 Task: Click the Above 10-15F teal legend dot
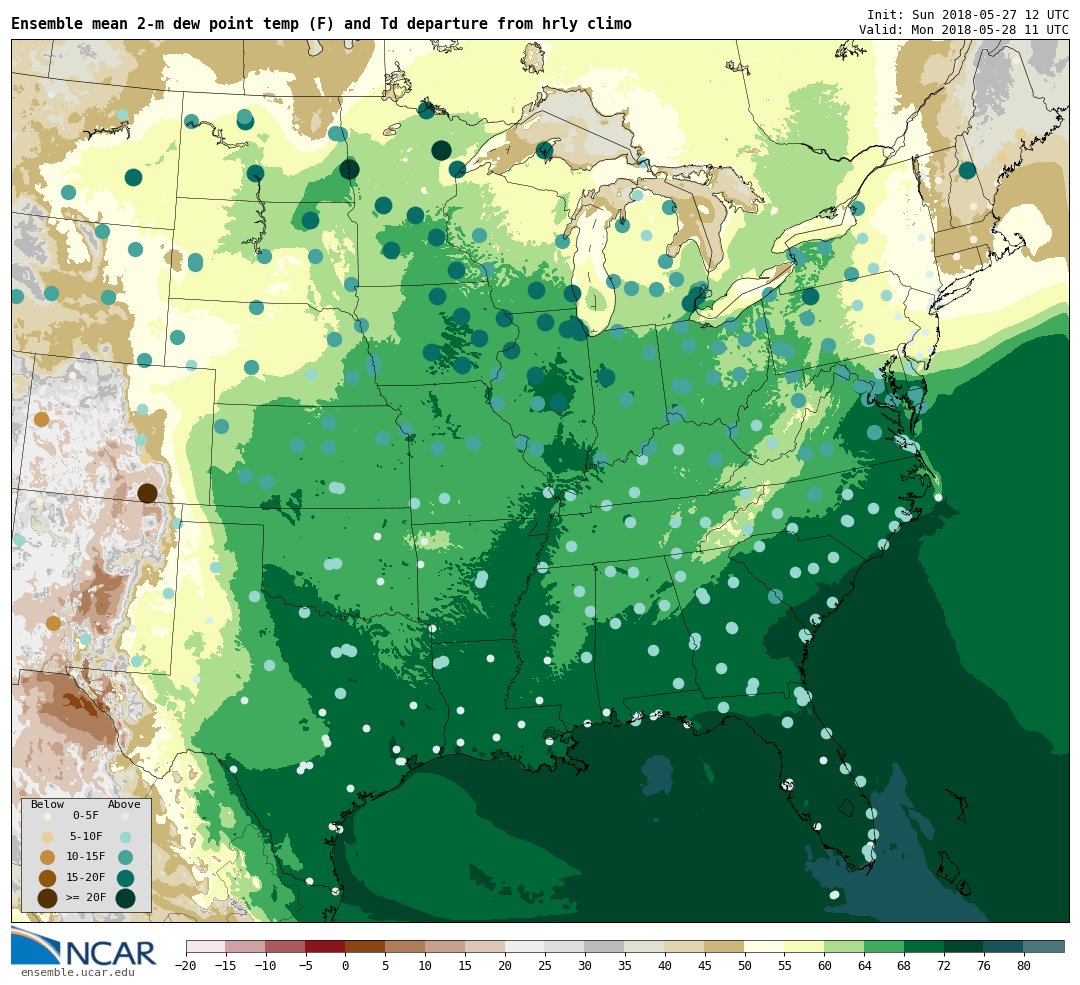coord(125,858)
